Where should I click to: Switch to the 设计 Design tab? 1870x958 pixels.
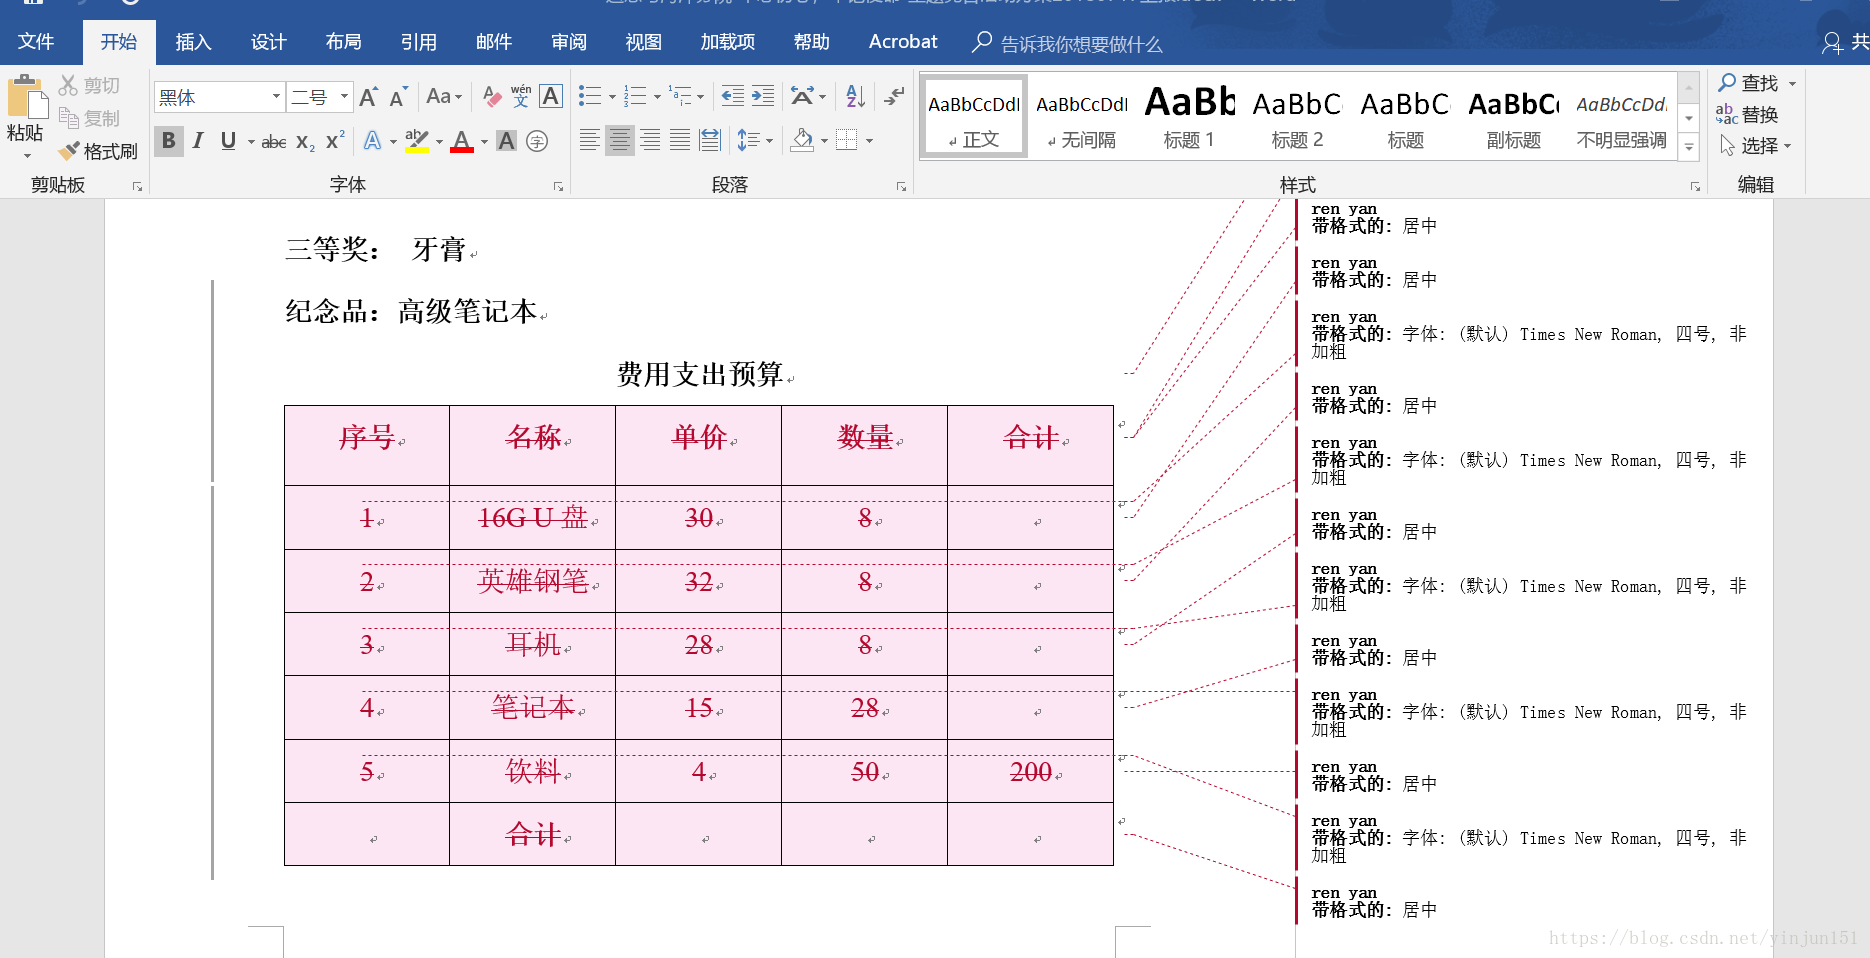[x=268, y=42]
